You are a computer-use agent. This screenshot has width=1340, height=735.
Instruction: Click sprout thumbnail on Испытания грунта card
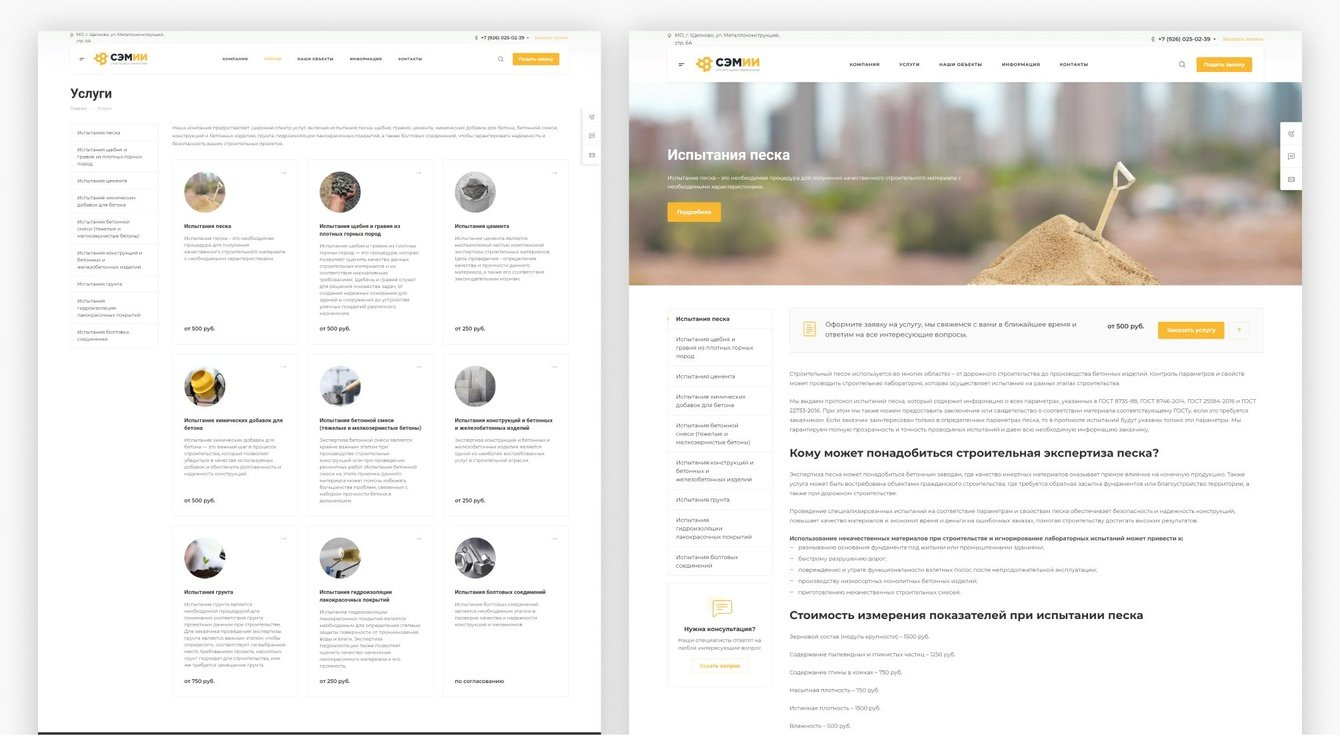click(x=204, y=559)
